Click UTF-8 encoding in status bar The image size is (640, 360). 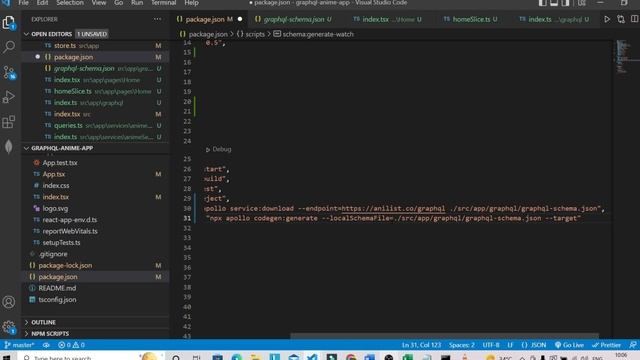coord(491,345)
